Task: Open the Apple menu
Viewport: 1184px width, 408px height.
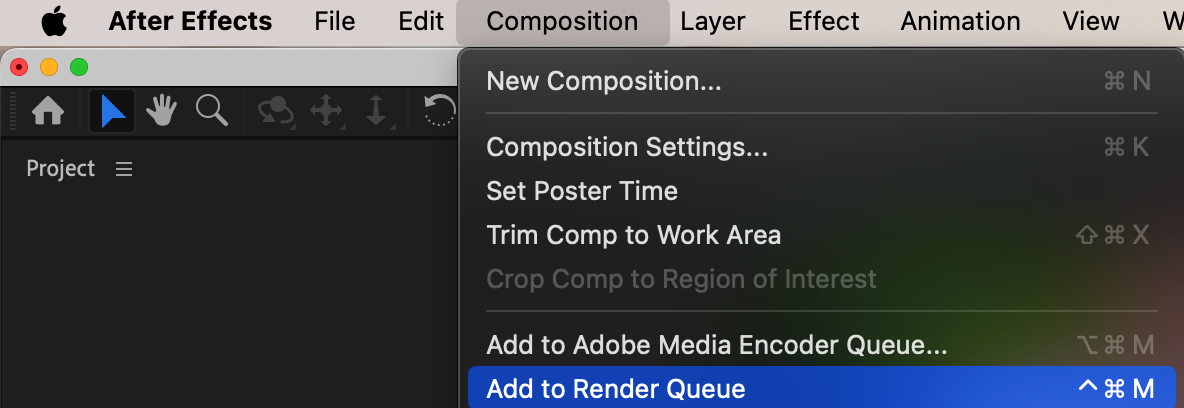Action: (x=54, y=21)
